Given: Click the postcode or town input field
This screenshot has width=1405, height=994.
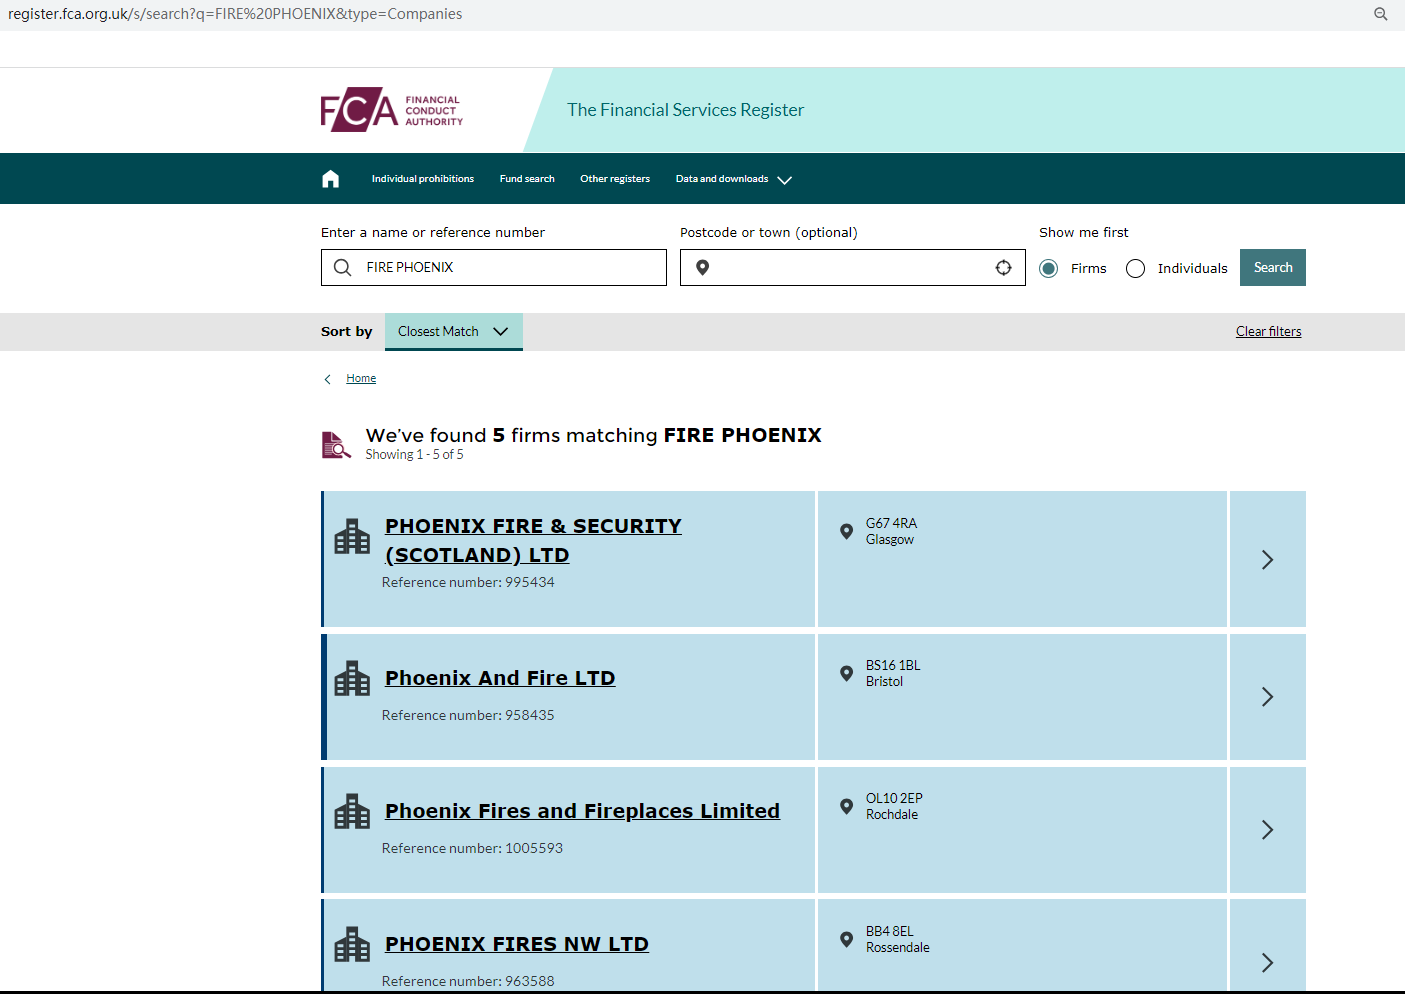Looking at the screenshot, I should [x=853, y=268].
